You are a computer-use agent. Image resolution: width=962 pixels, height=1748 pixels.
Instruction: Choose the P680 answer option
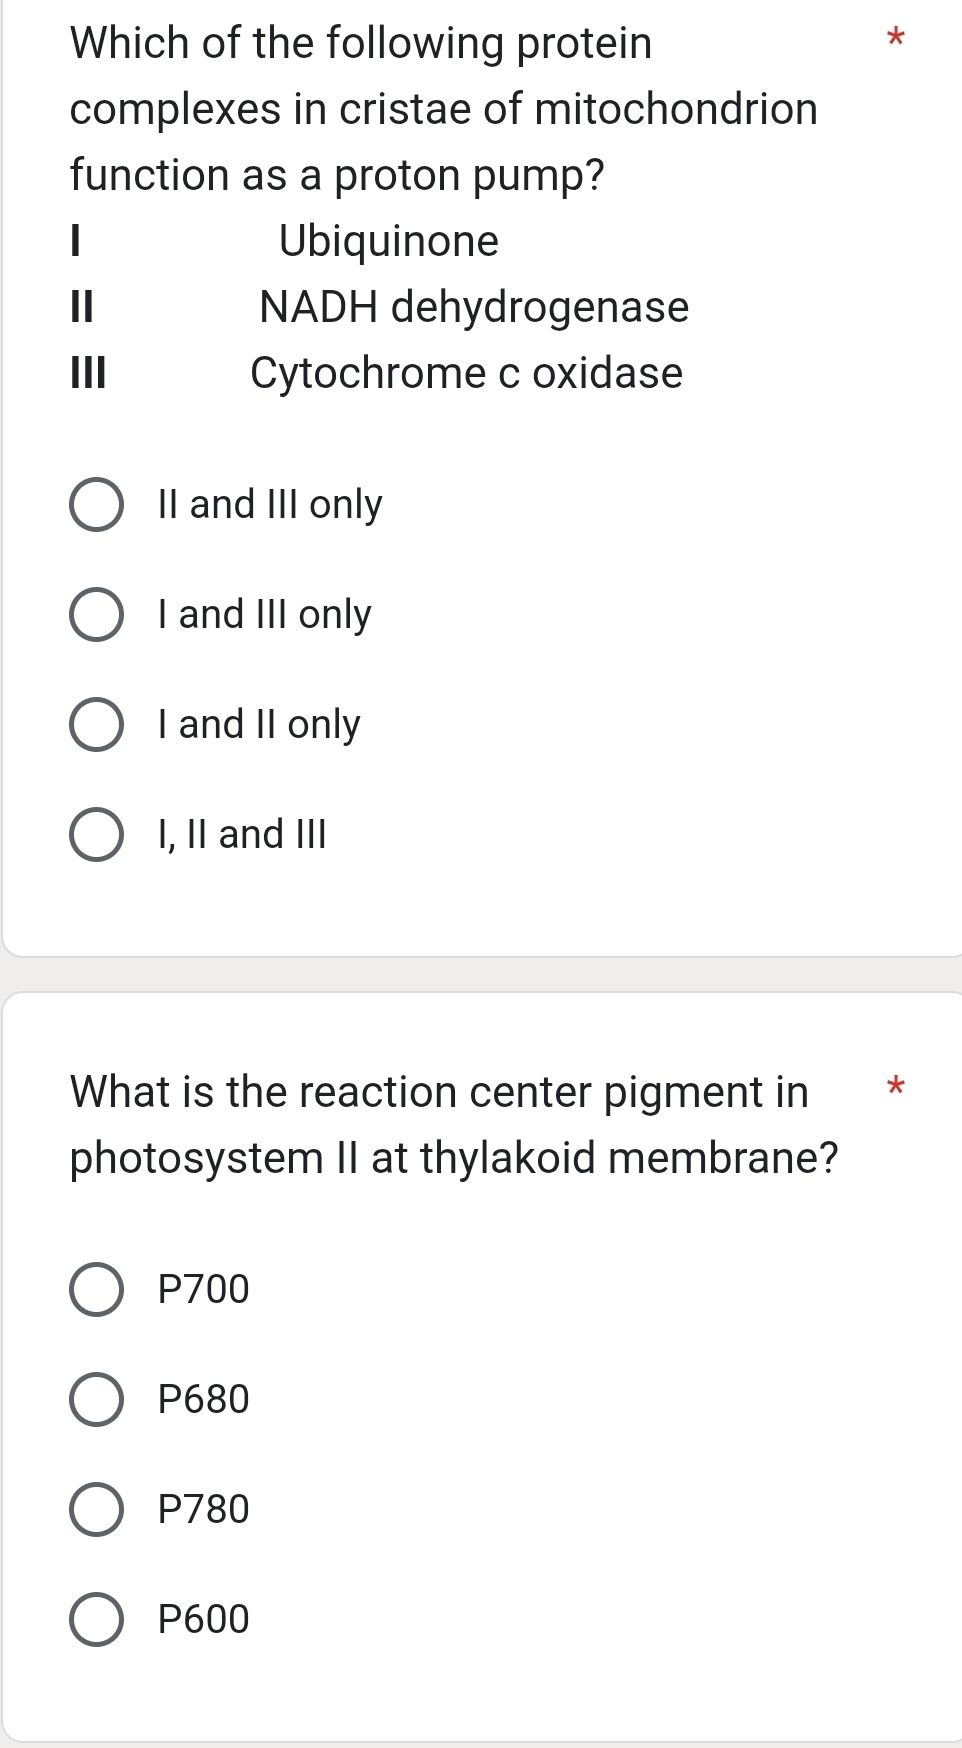pyautogui.click(x=96, y=1400)
